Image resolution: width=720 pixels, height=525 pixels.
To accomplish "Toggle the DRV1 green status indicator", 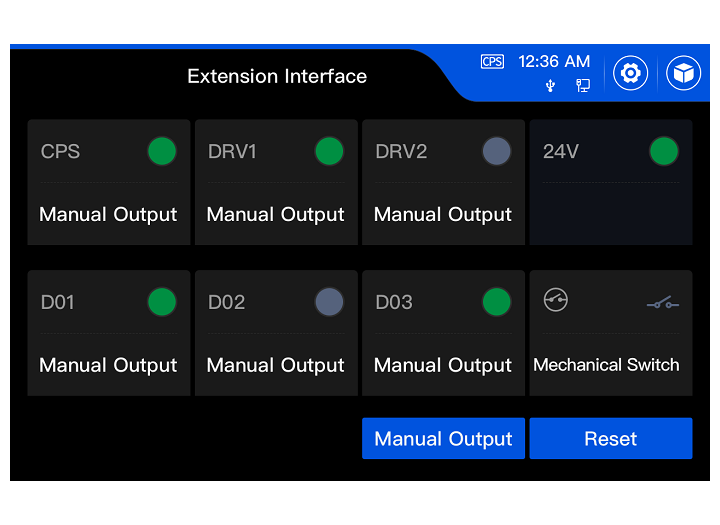I will (x=329, y=151).
